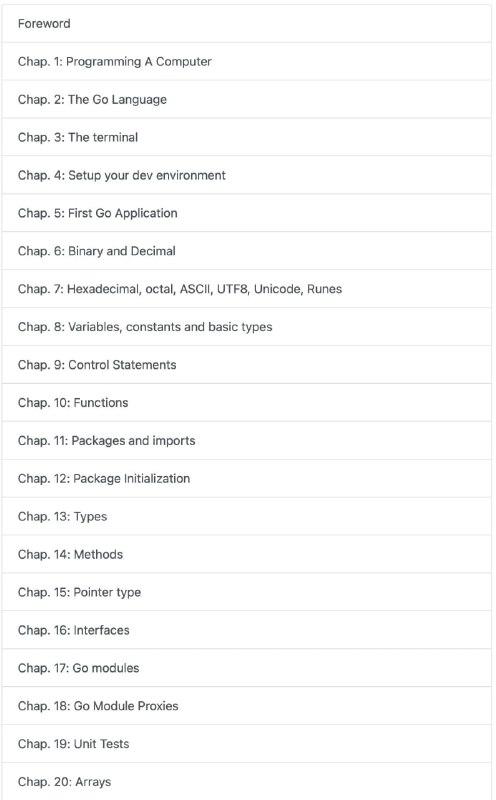Select Chap. 8: Variables, constants and basic types
Viewport: 496px width, 800px height.
[x=246, y=327]
